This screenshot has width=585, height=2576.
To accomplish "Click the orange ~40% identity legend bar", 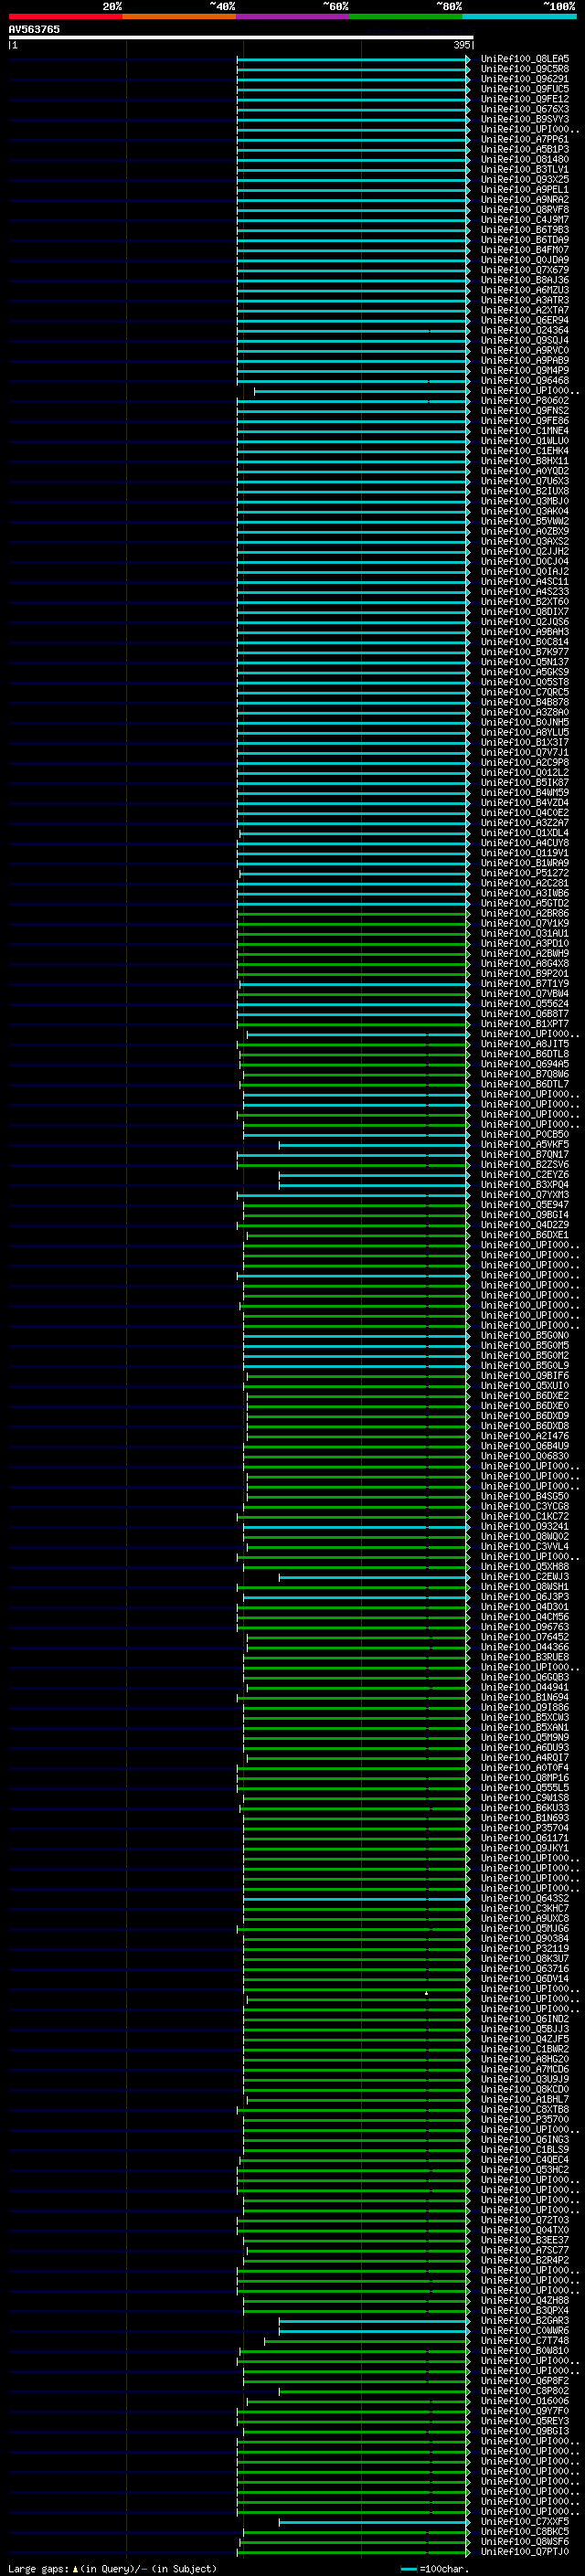I will [x=179, y=16].
